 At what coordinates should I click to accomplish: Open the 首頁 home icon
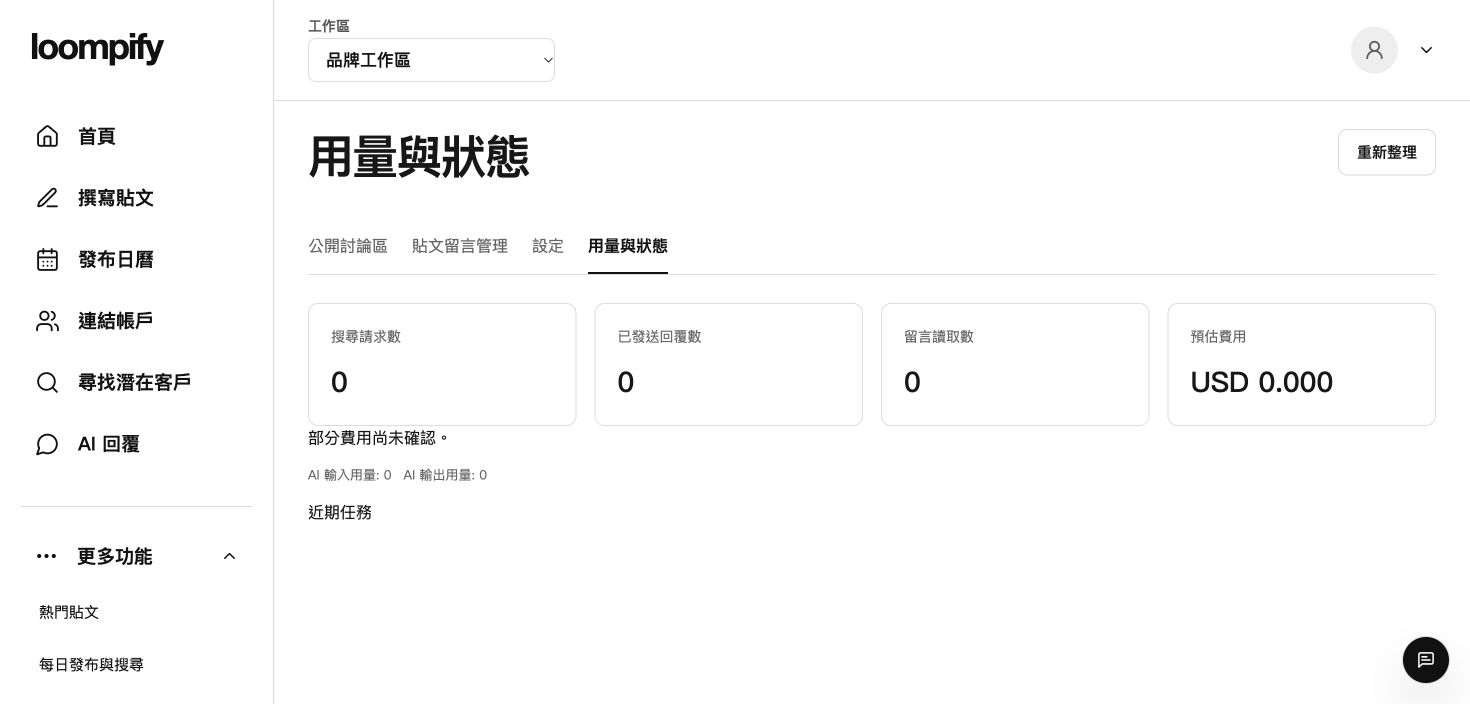[x=47, y=136]
